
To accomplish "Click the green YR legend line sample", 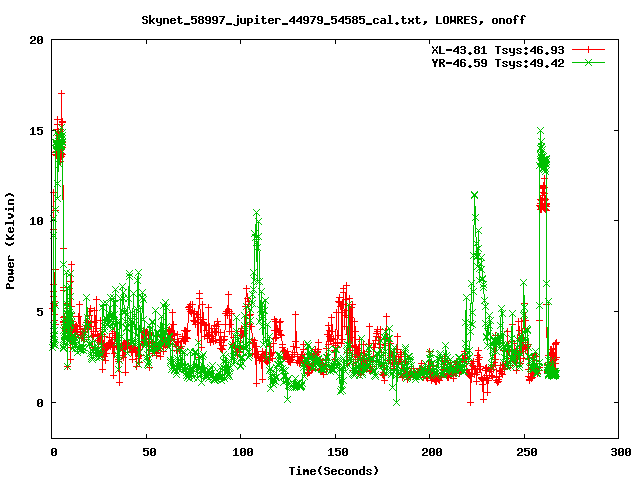I will 588,62.
